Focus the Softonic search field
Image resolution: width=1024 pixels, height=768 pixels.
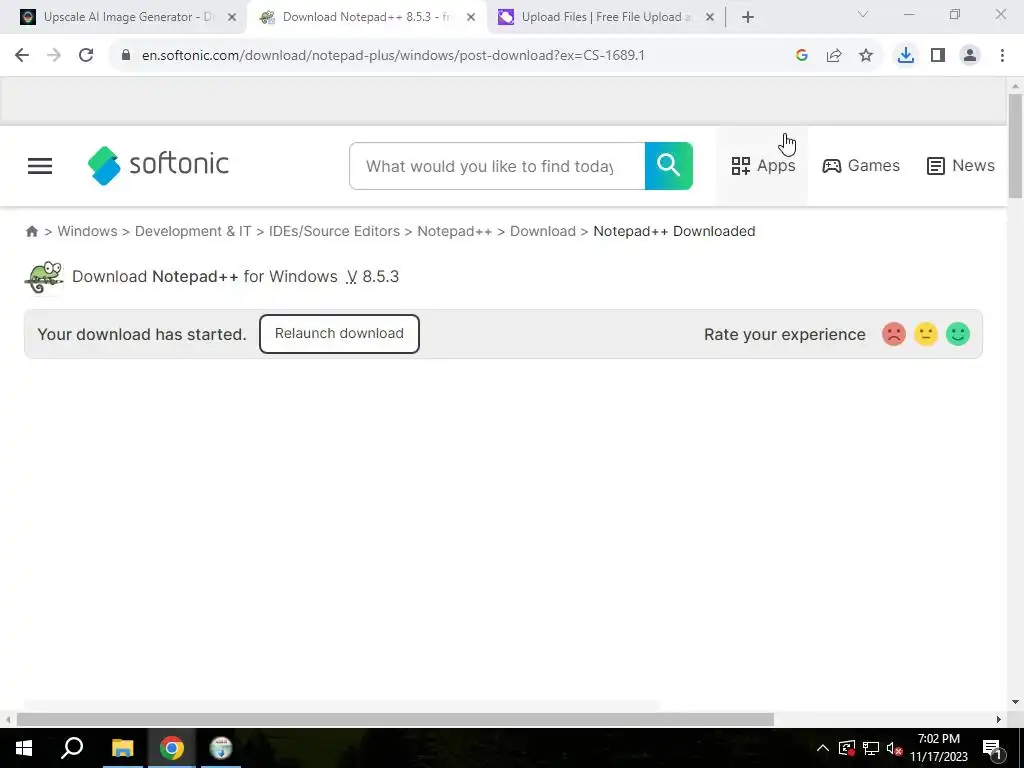click(497, 166)
